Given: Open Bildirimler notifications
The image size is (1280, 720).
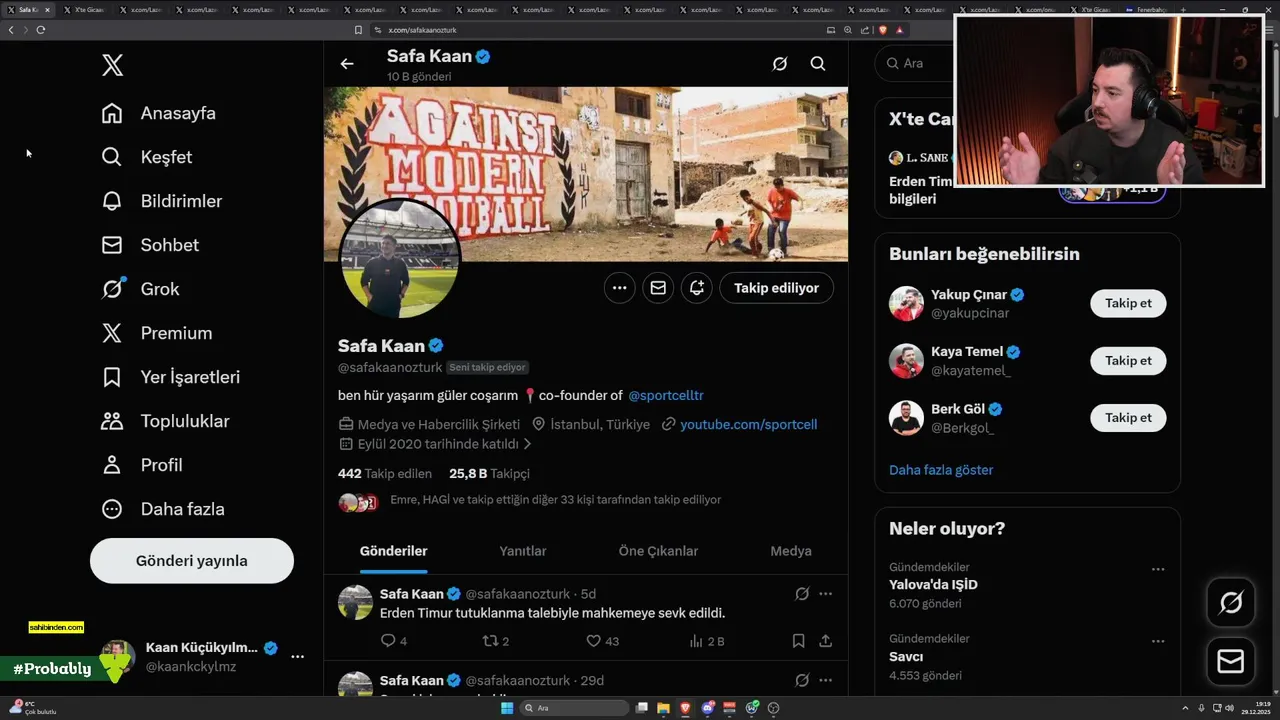Looking at the screenshot, I should pyautogui.click(x=162, y=201).
